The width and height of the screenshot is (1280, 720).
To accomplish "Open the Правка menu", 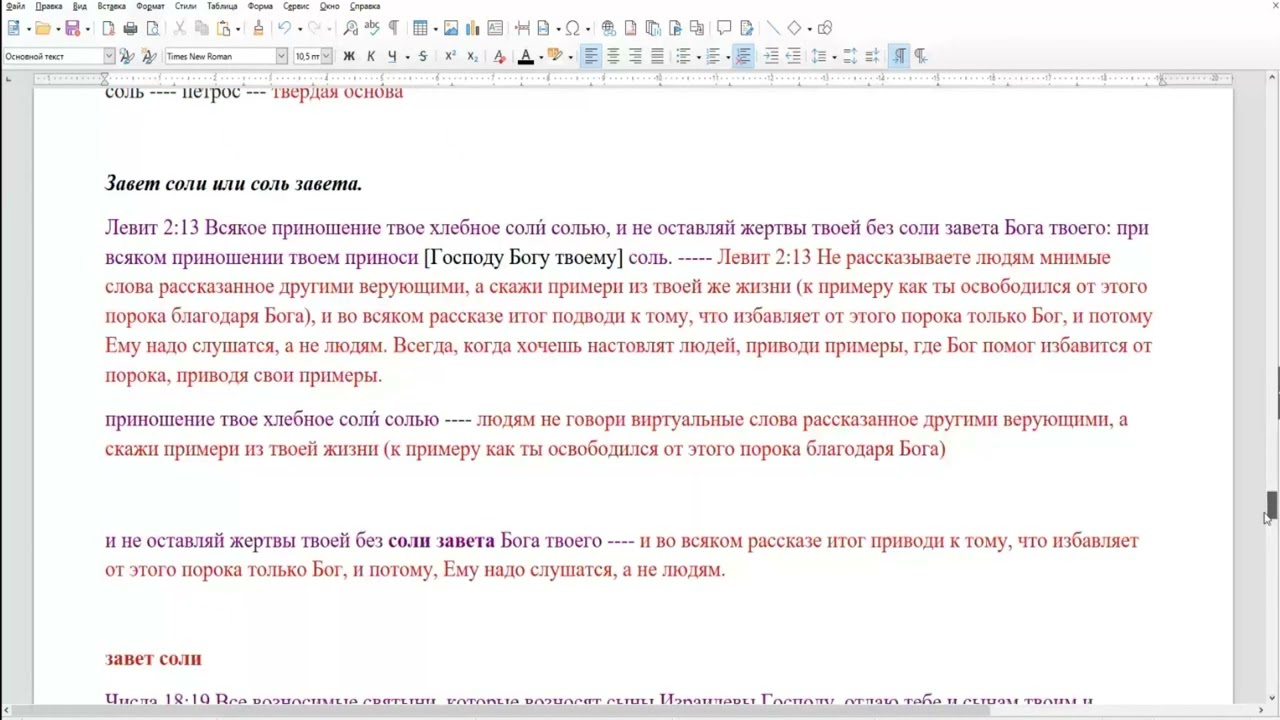I will (49, 6).
